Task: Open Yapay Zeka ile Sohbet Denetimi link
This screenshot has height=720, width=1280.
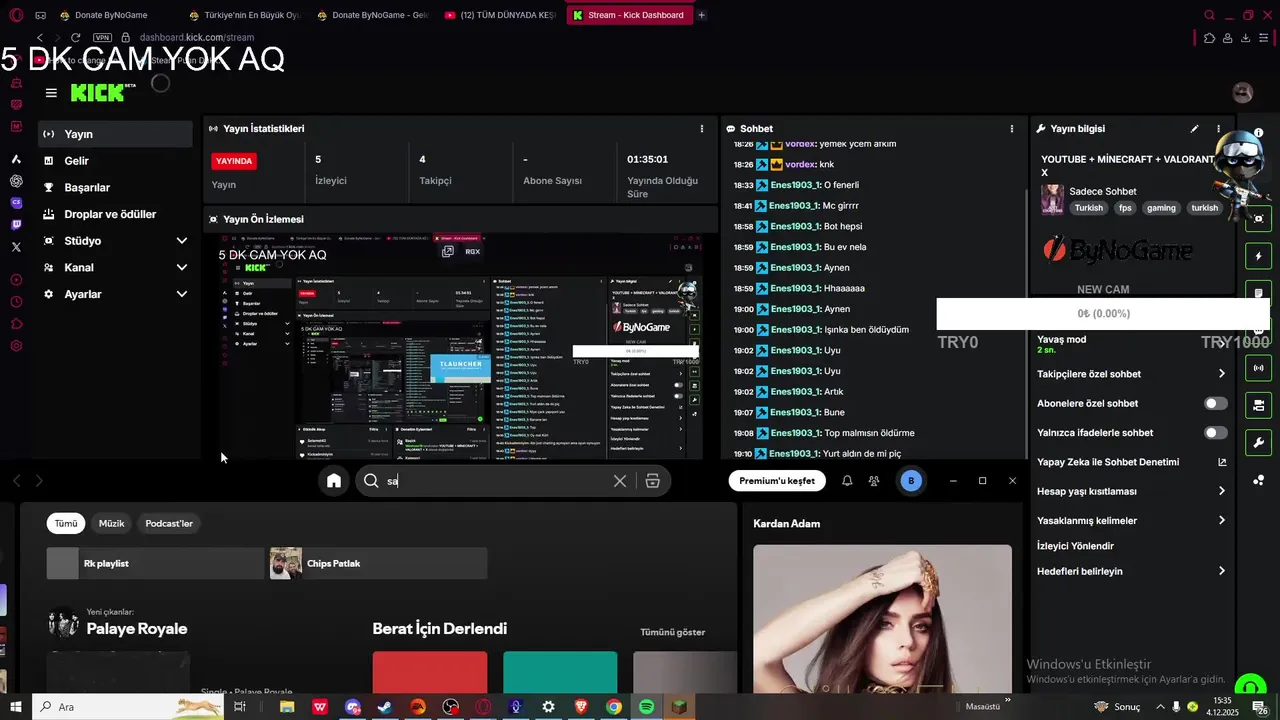Action: pos(1132,462)
